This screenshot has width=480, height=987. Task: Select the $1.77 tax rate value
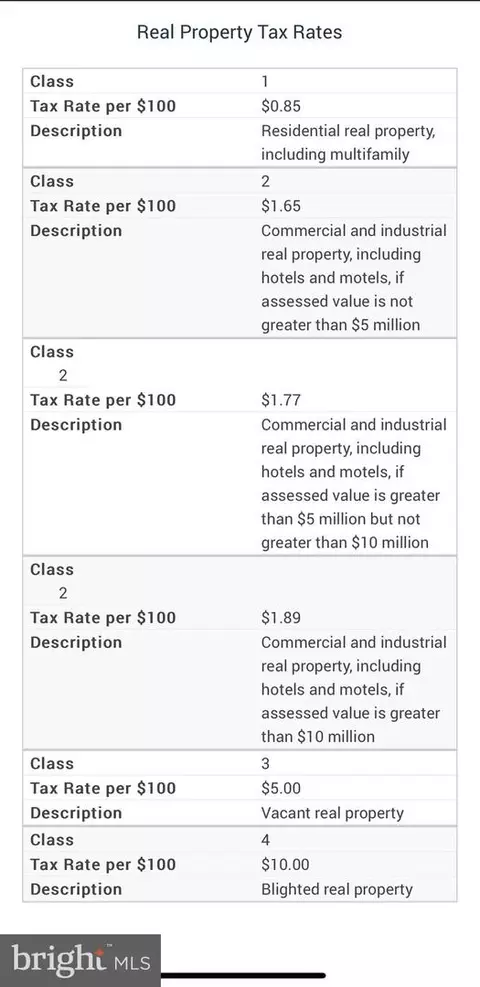click(281, 400)
